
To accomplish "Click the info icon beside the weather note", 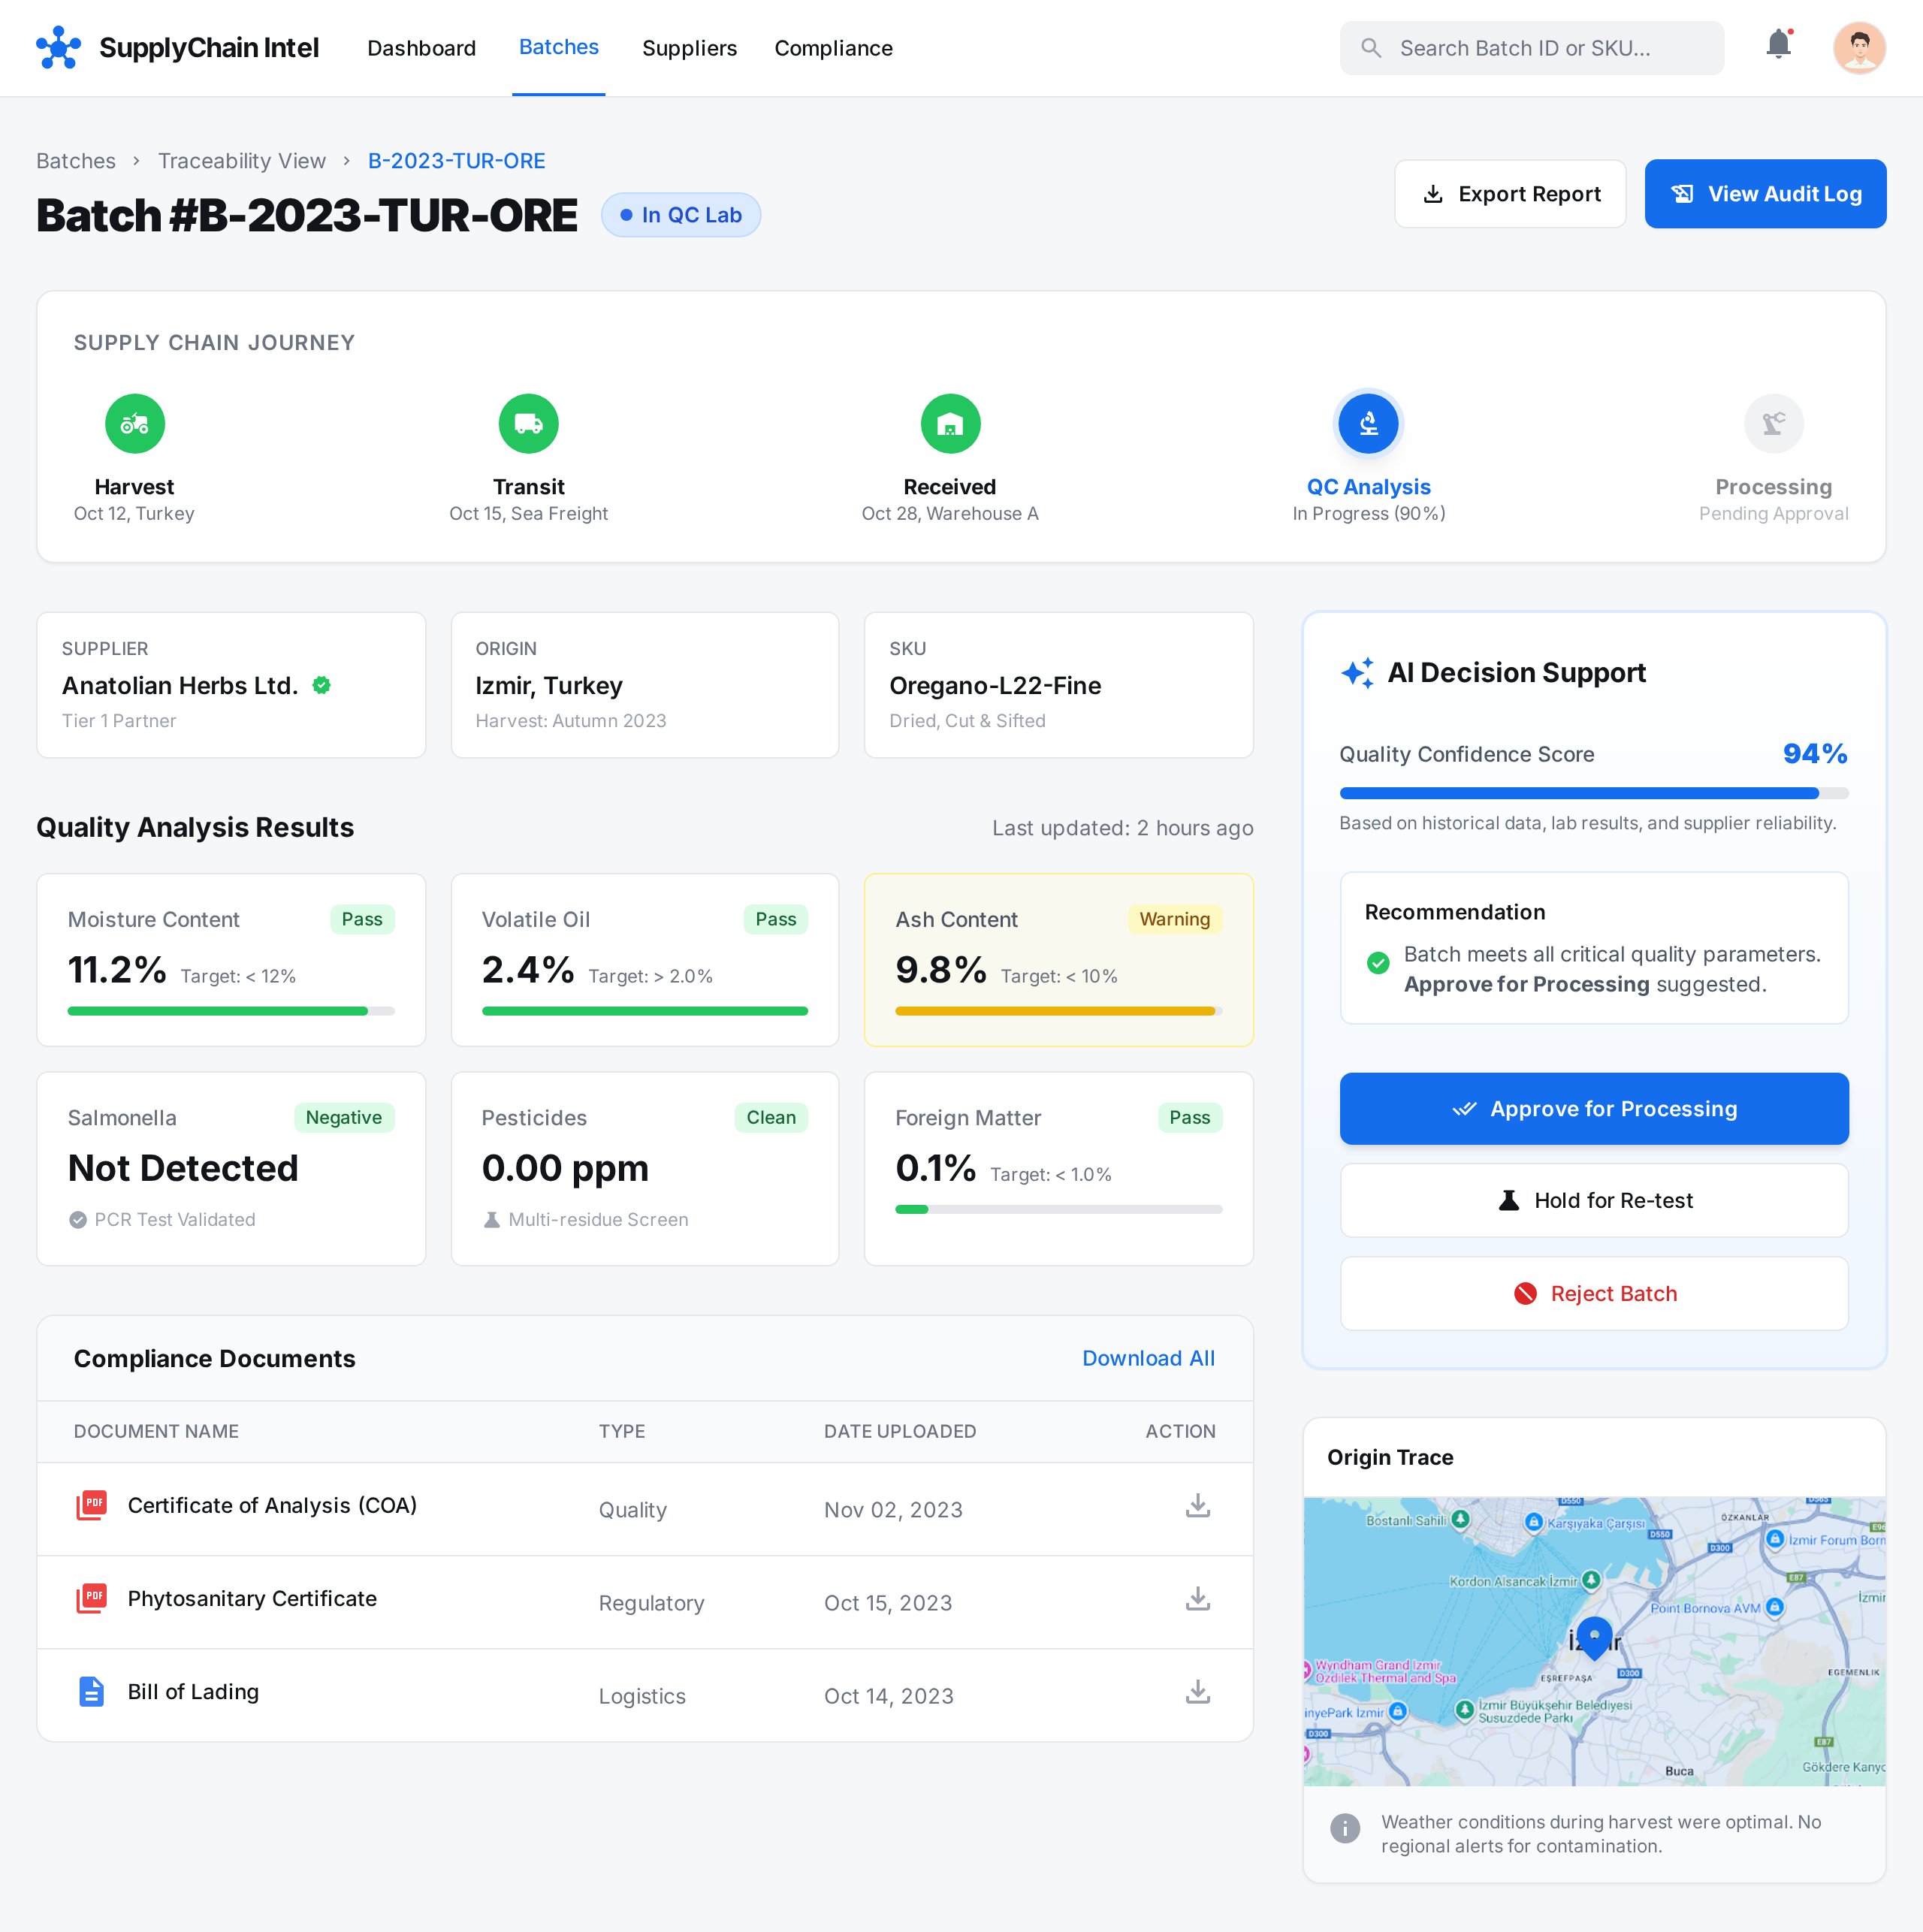I will pos(1345,1828).
